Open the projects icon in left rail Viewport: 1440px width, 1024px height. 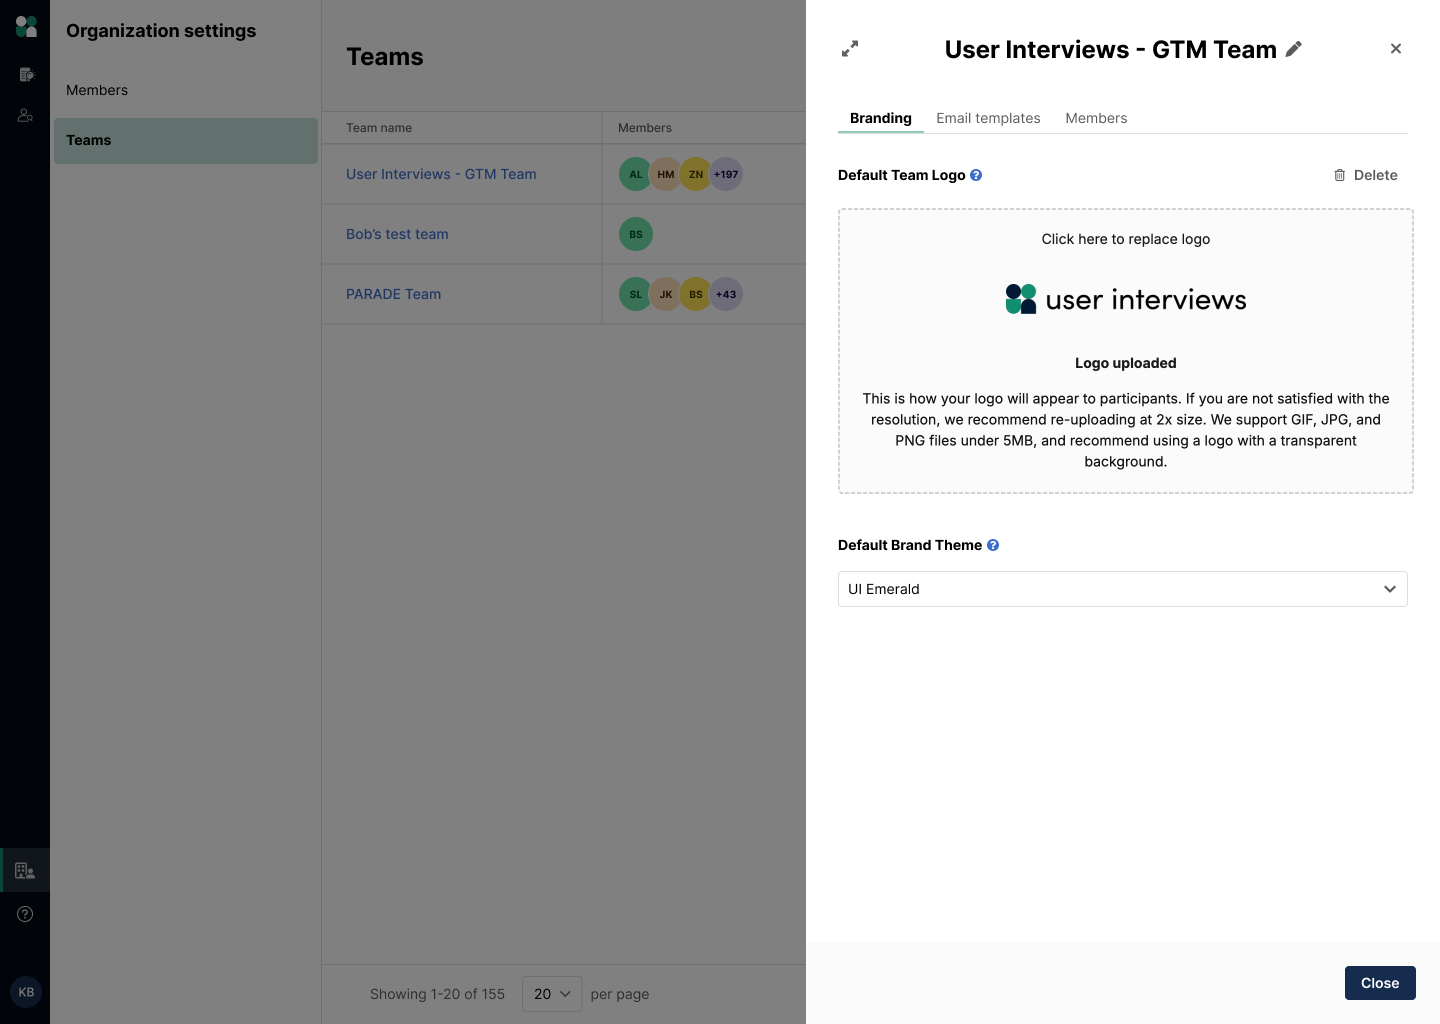pyautogui.click(x=26, y=74)
